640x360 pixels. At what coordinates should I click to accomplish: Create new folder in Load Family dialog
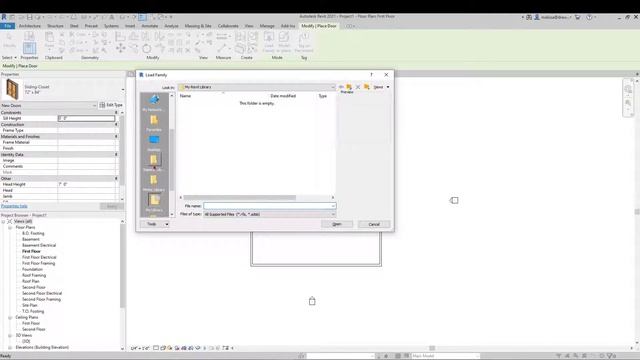367,87
